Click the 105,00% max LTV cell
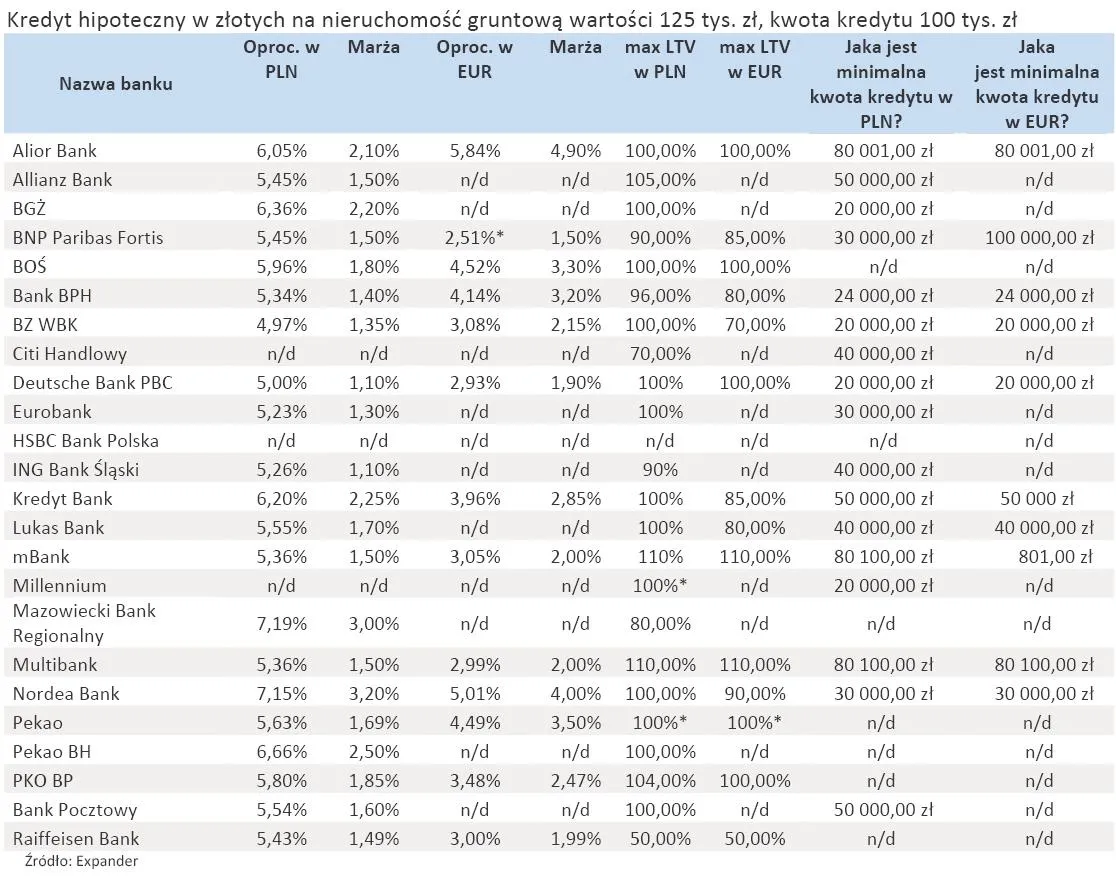The height and width of the screenshot is (876, 1116). coord(660,180)
